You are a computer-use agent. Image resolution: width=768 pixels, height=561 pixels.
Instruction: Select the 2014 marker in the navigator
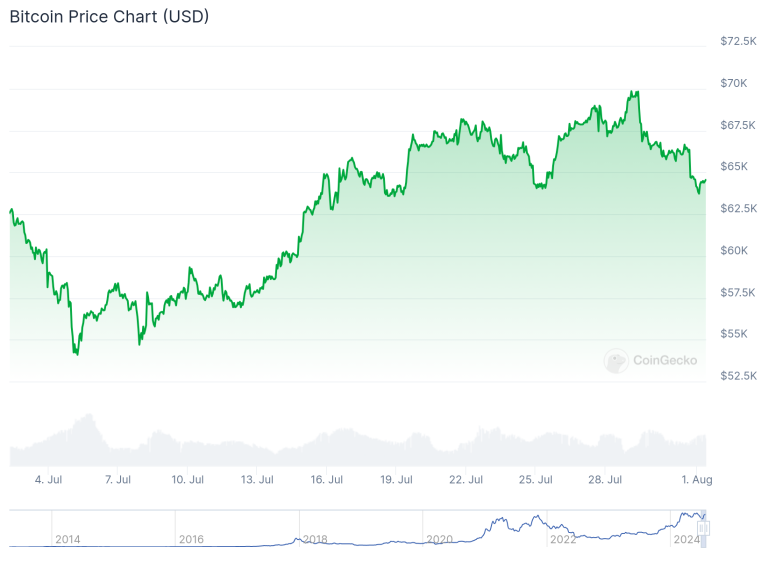click(x=68, y=539)
